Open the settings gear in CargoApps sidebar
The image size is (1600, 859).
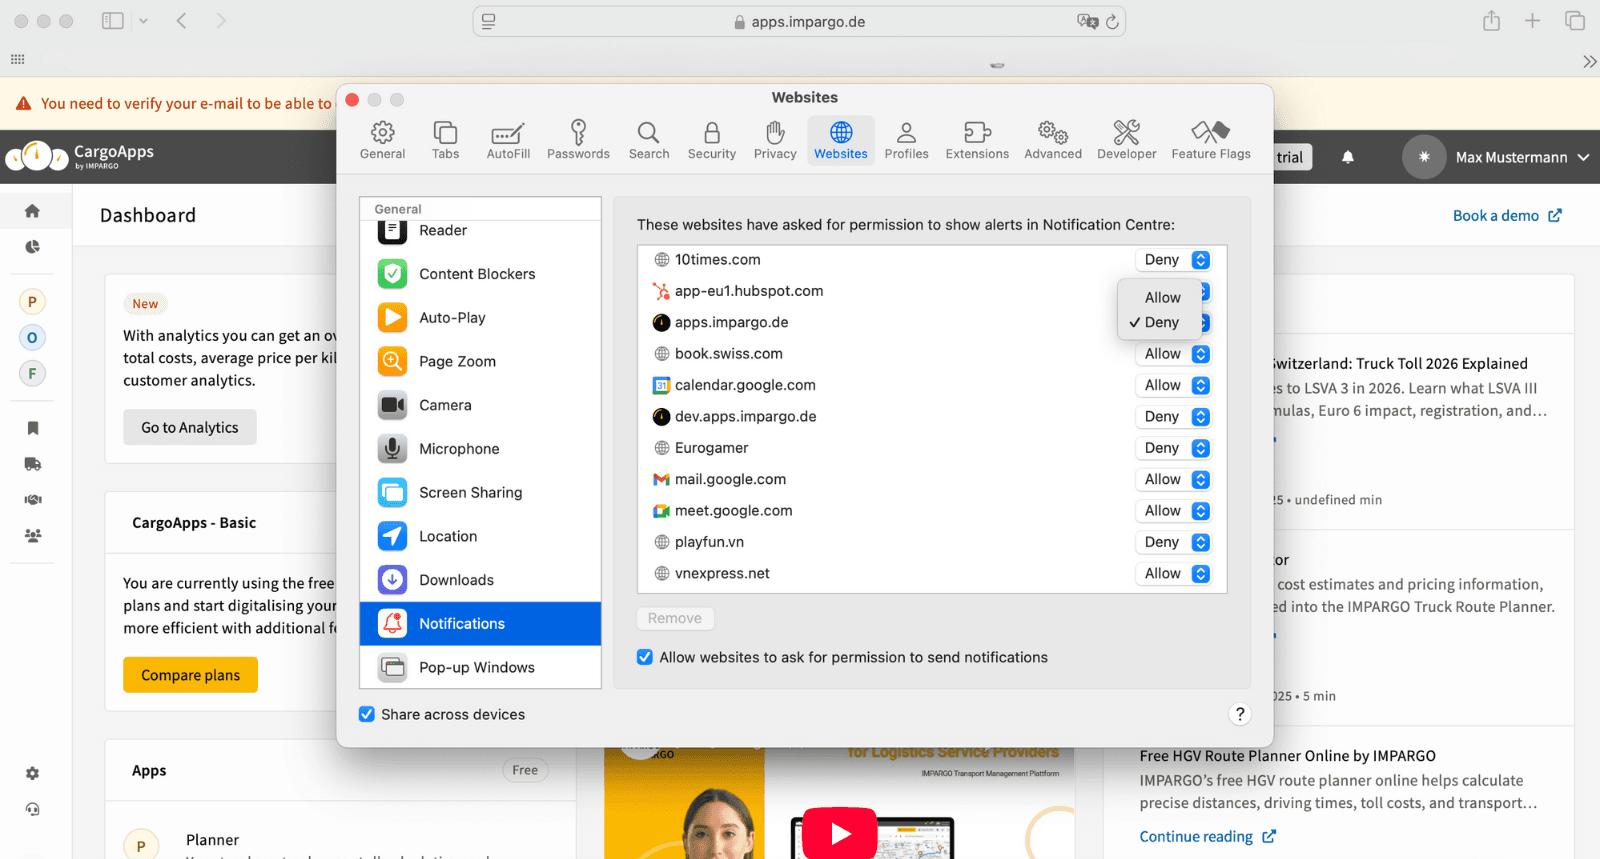[x=32, y=773]
